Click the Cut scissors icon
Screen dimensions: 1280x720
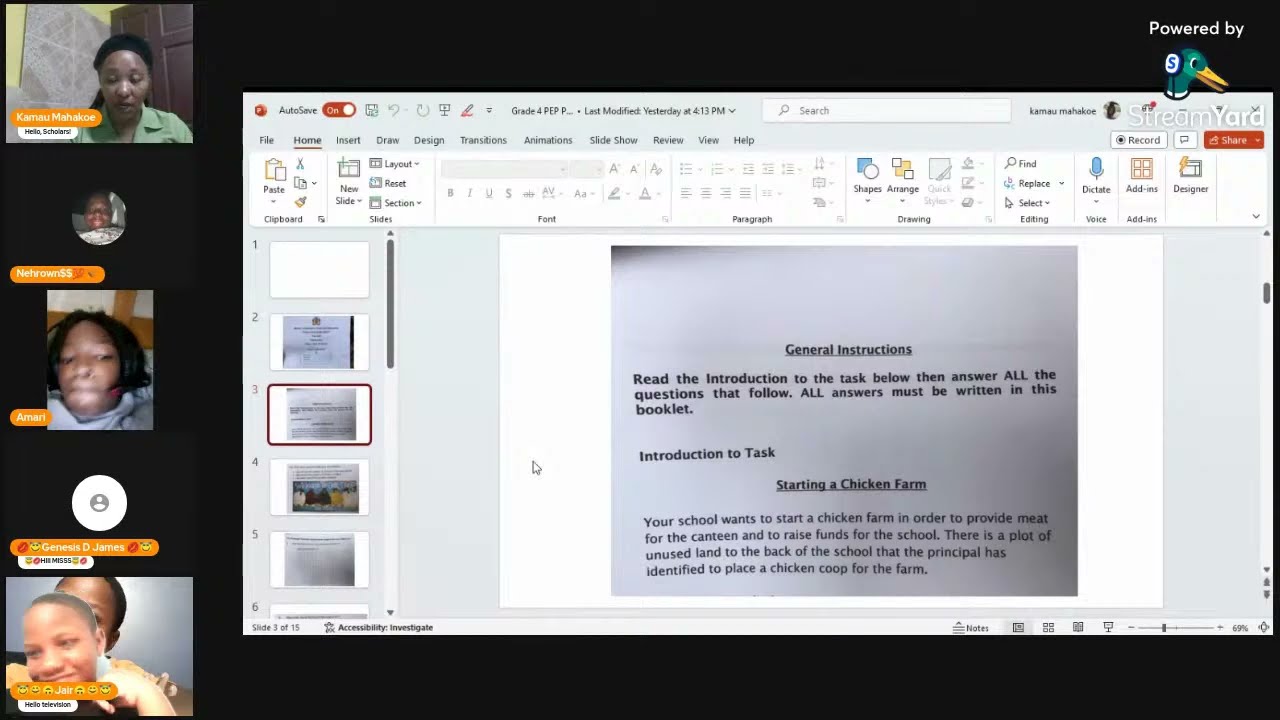[300, 164]
